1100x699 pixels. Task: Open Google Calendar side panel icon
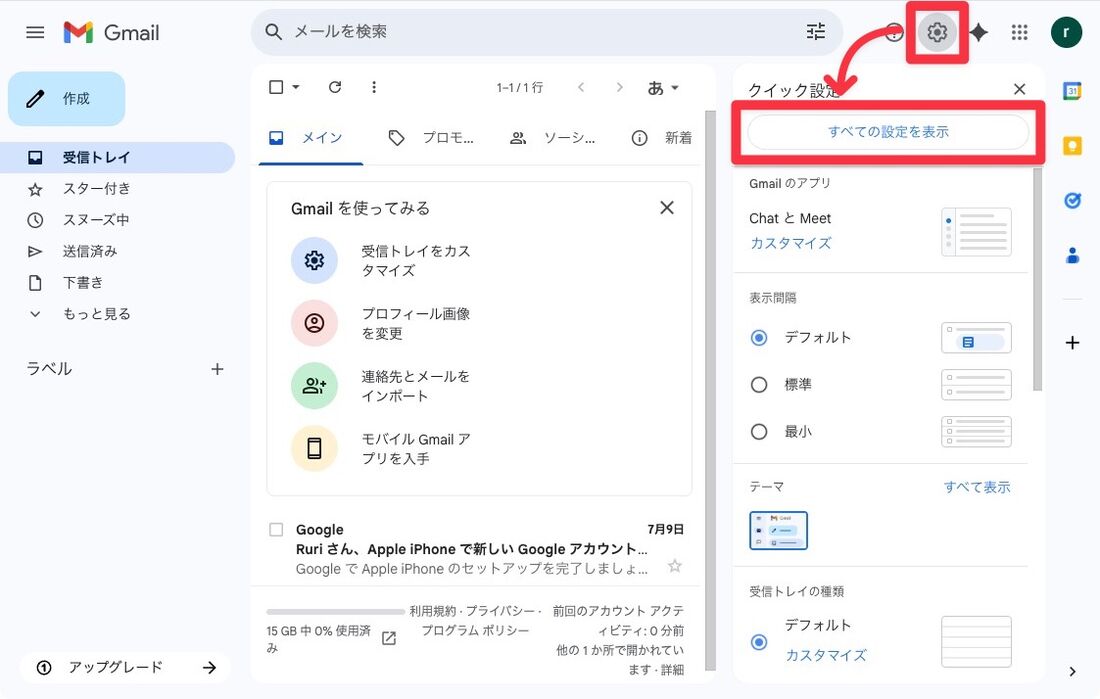(1072, 91)
